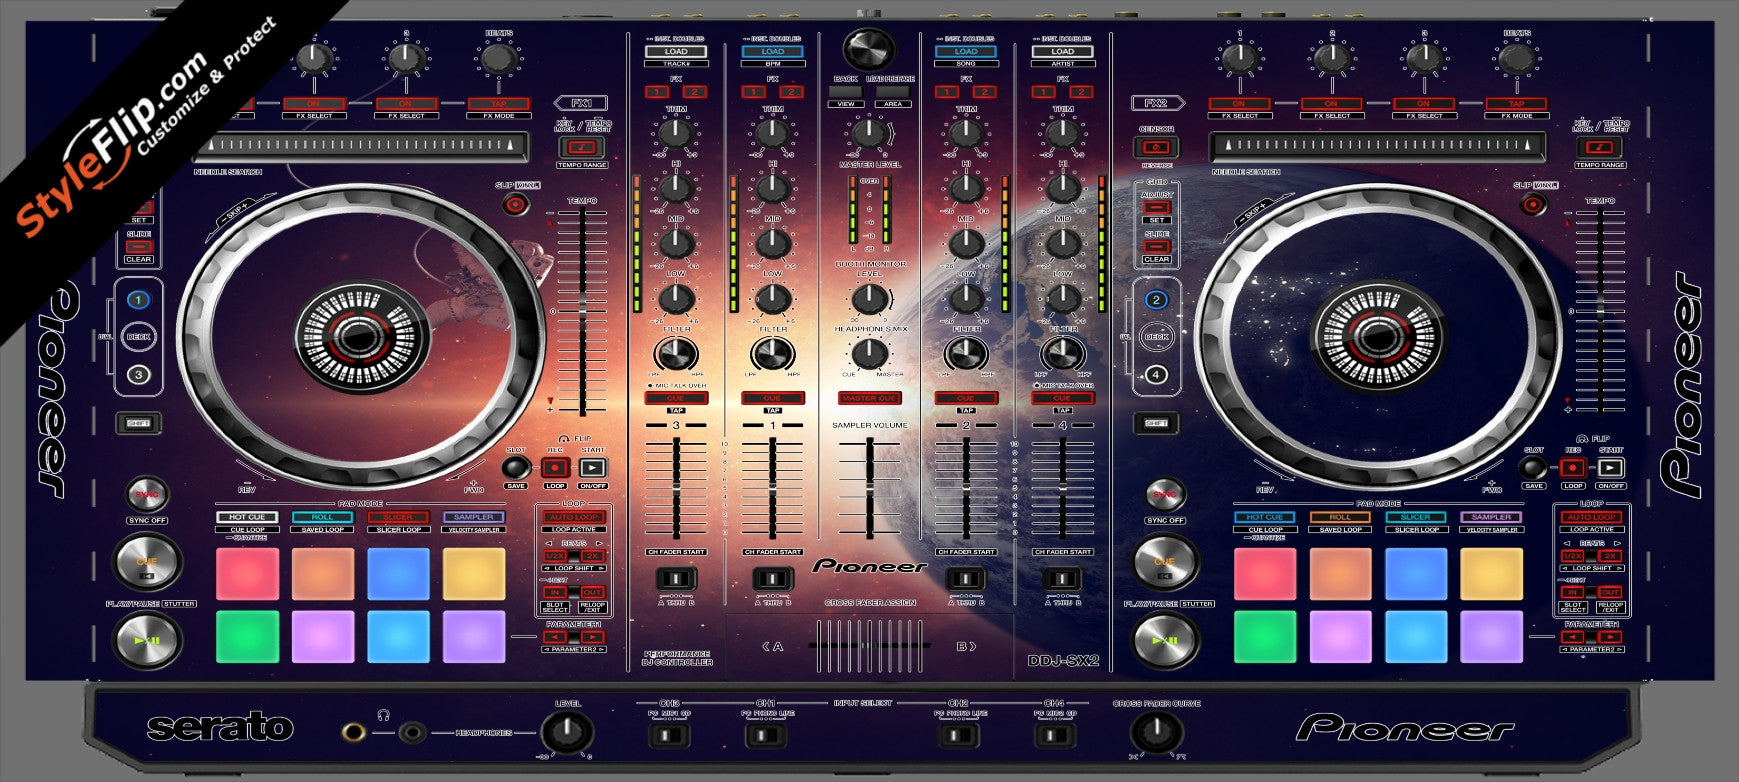This screenshot has height=782, width=1739.
Task: Select SLICER pad mode on left deck
Action: click(398, 517)
